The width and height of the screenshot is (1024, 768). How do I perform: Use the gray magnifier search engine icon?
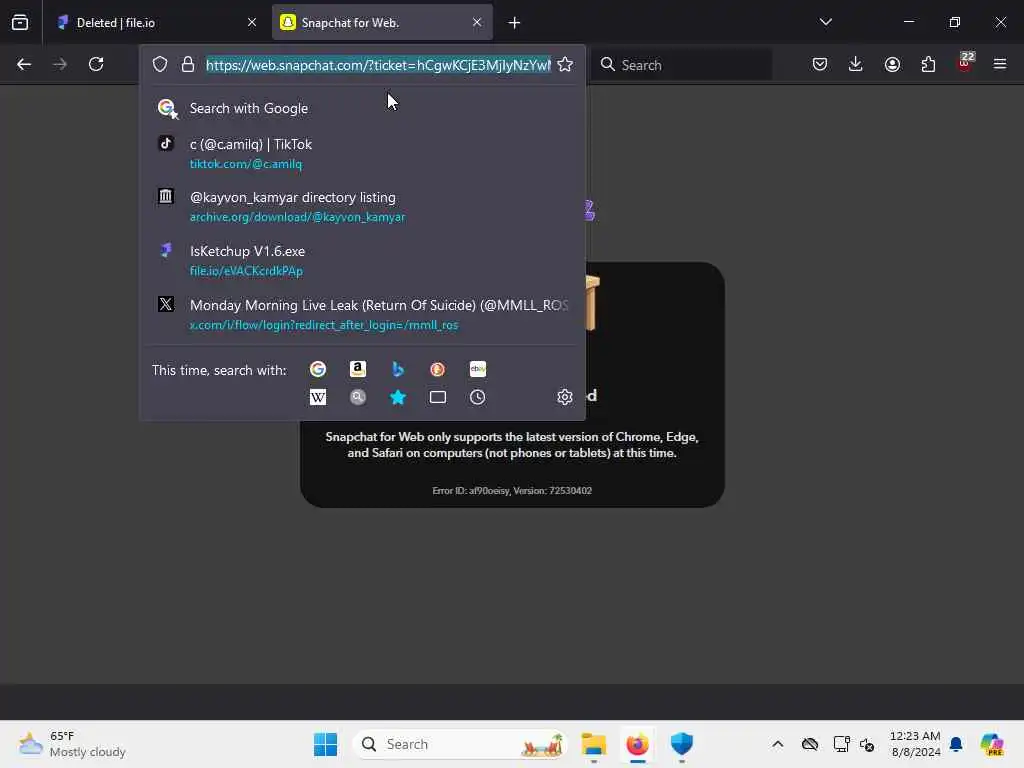point(358,397)
